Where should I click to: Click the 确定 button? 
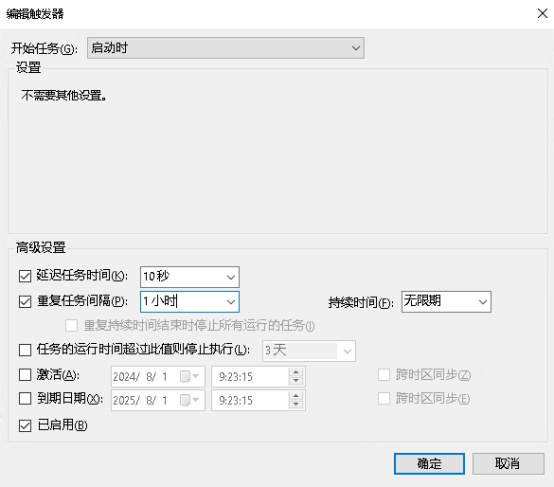[429, 464]
